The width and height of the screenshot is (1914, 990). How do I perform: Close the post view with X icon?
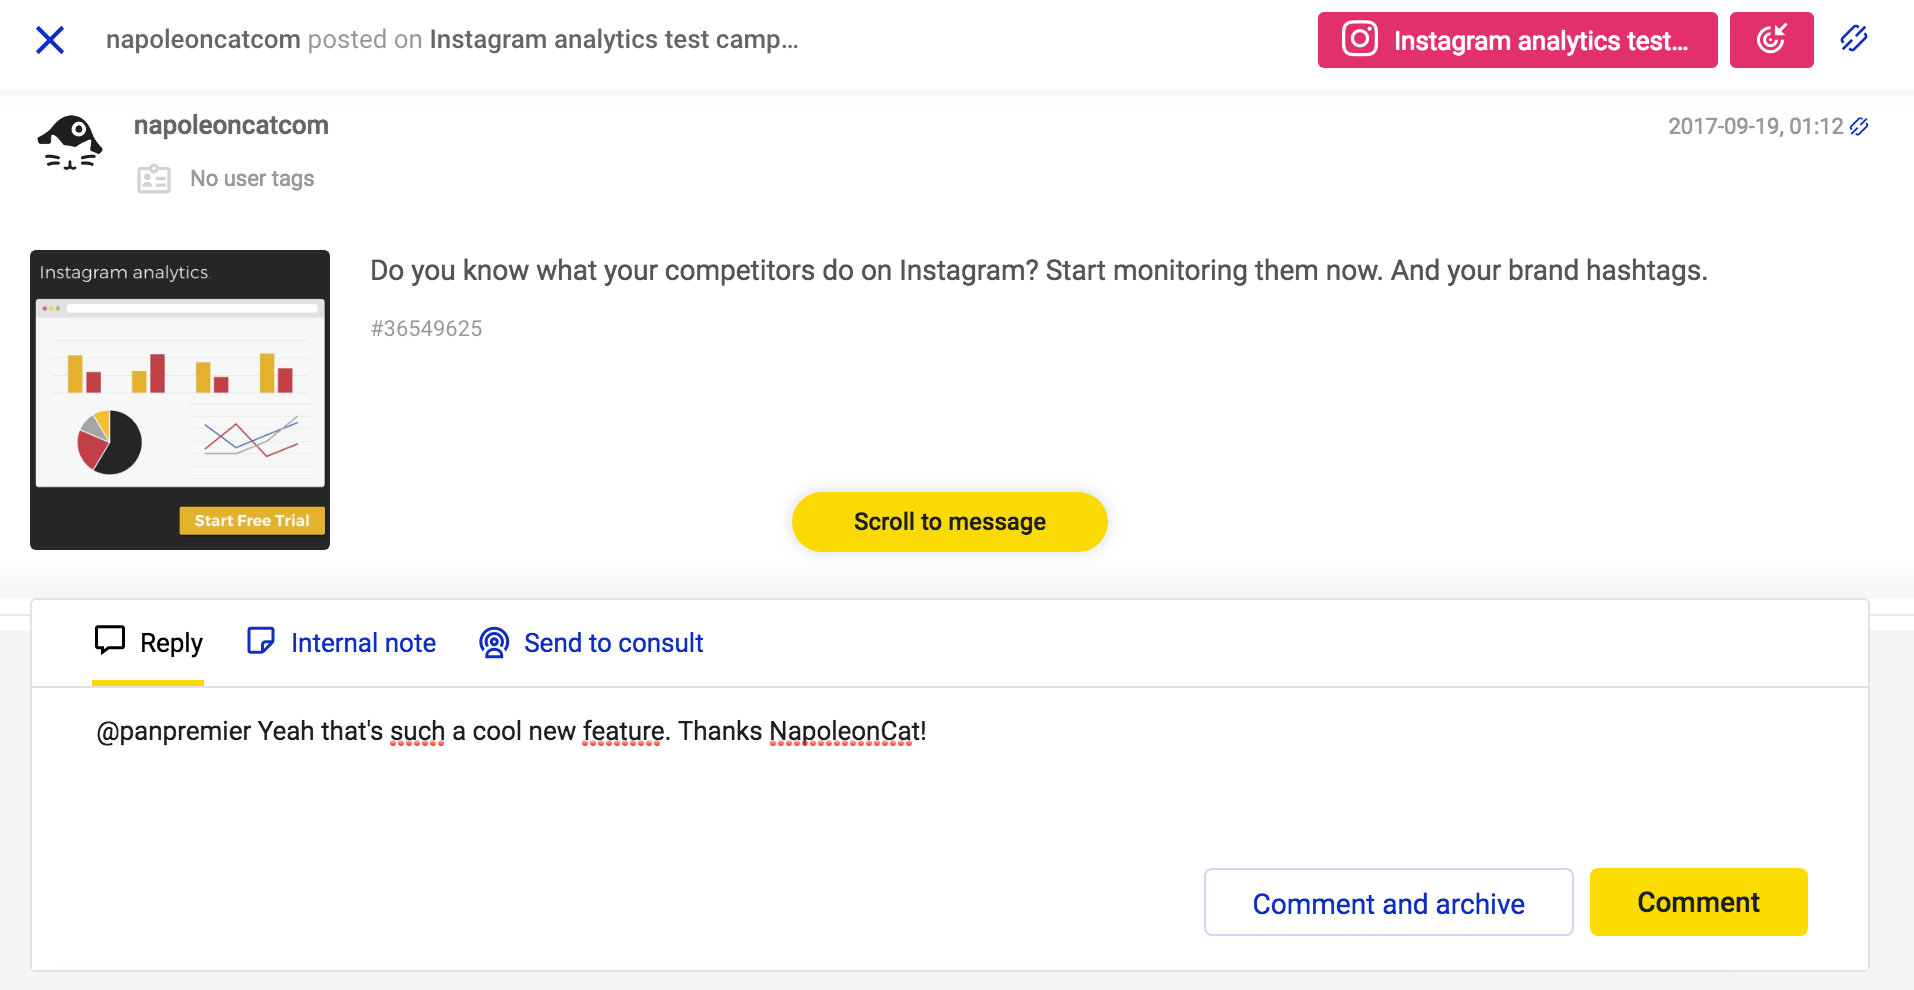[50, 40]
